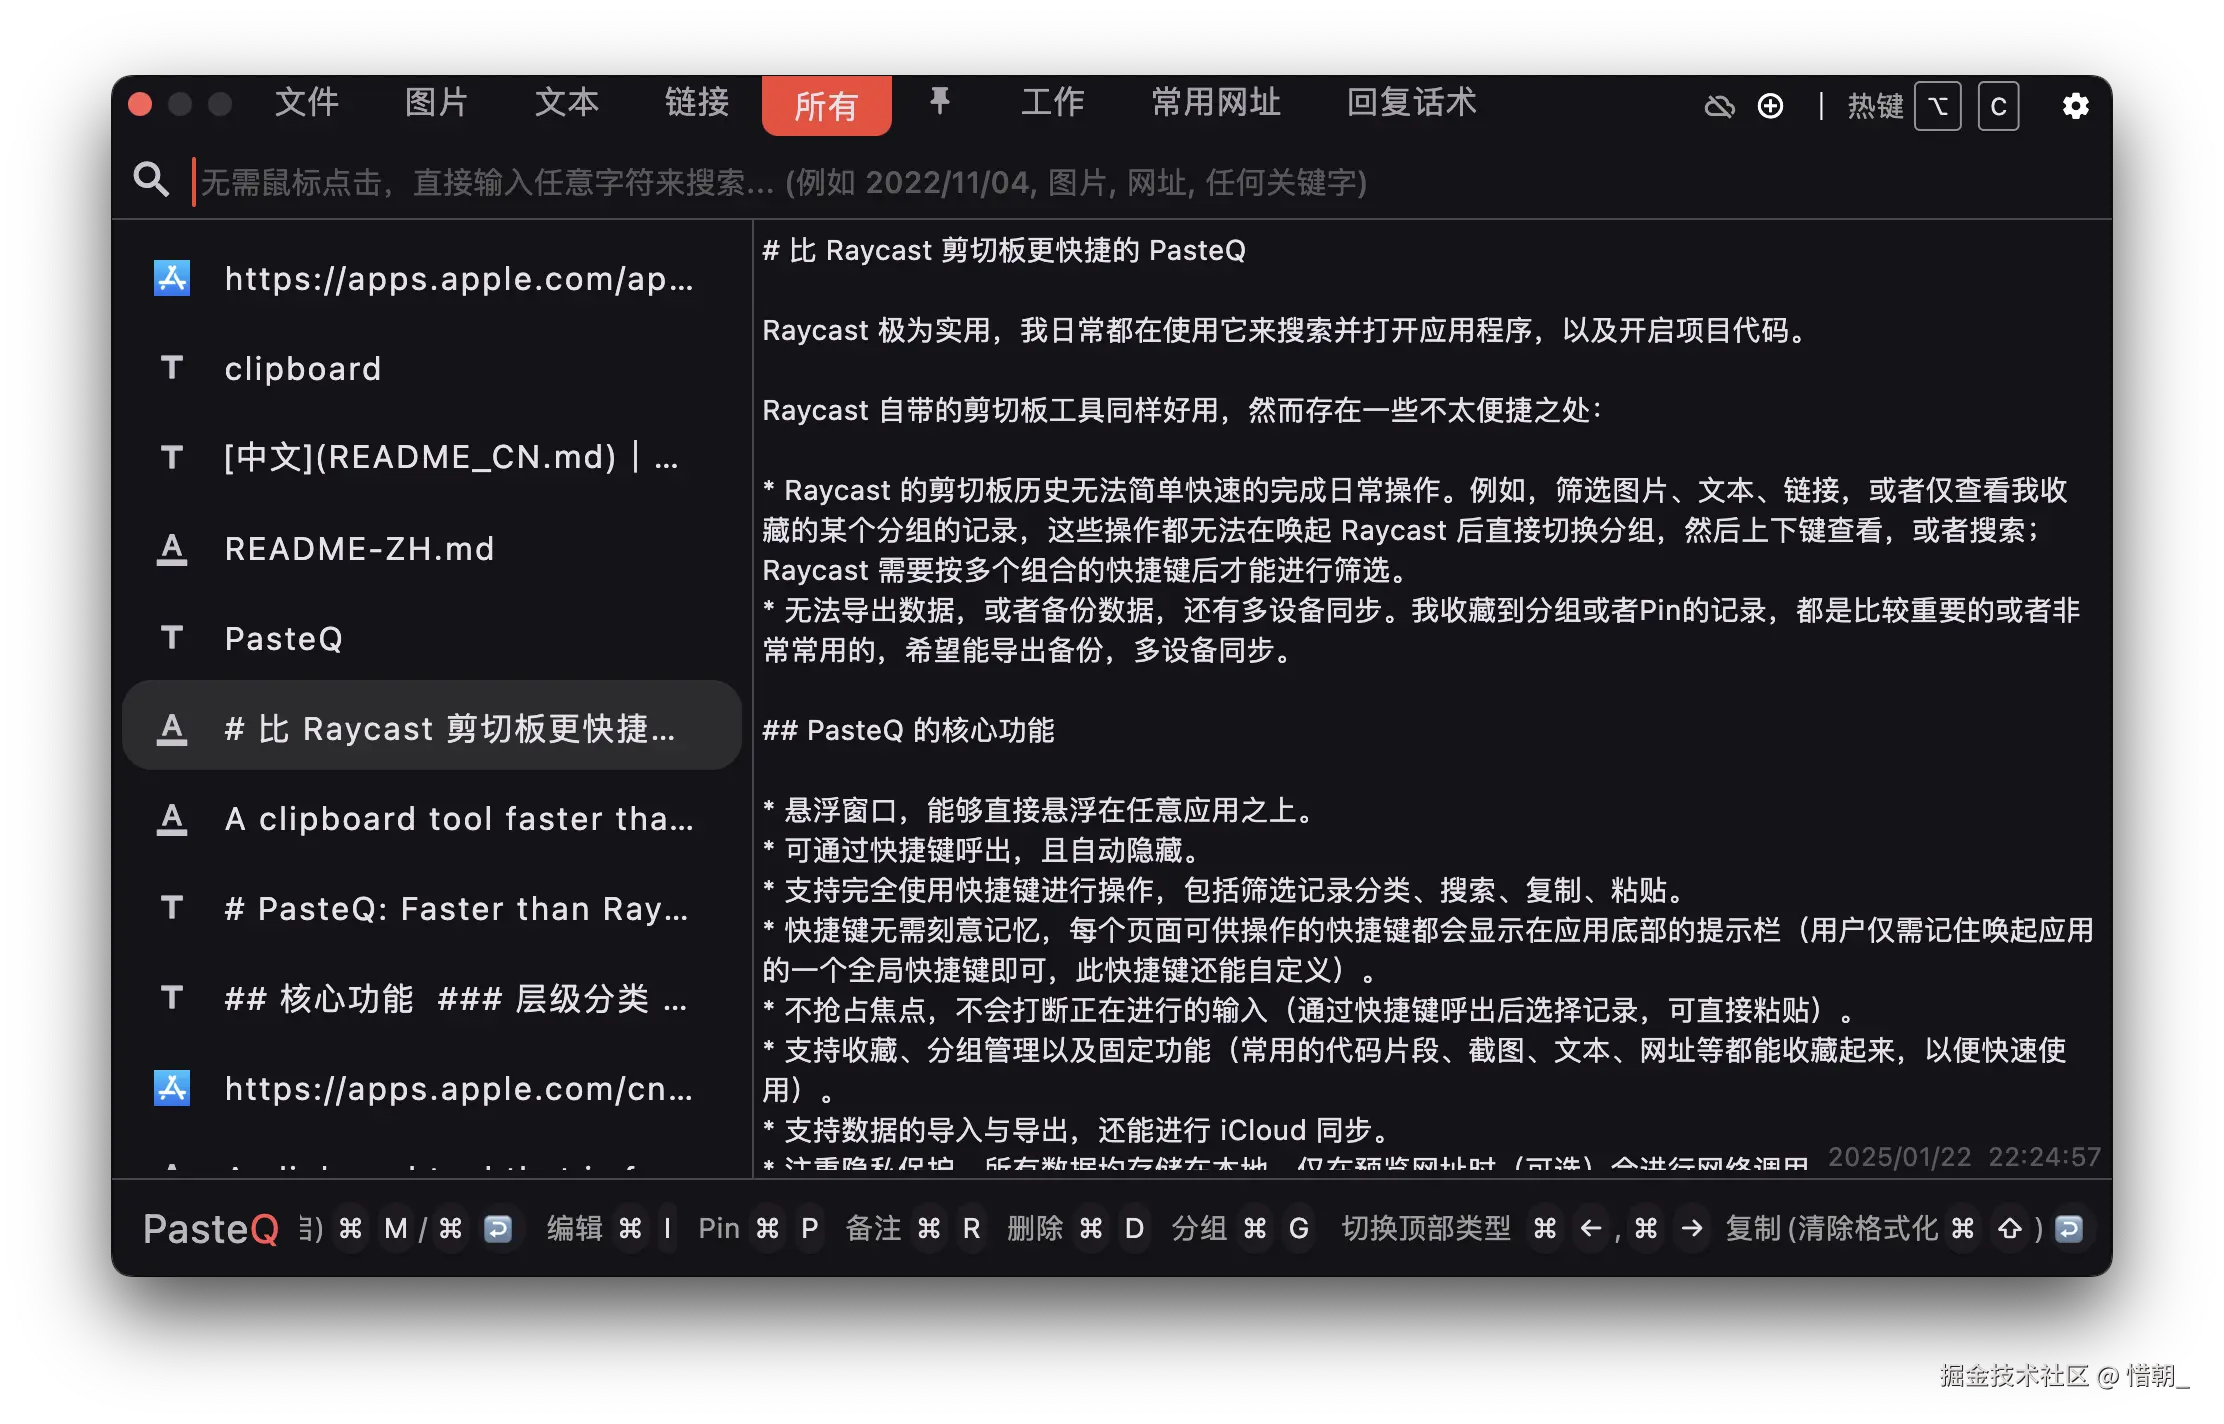Switch to the 链接 tab

pos(696,103)
